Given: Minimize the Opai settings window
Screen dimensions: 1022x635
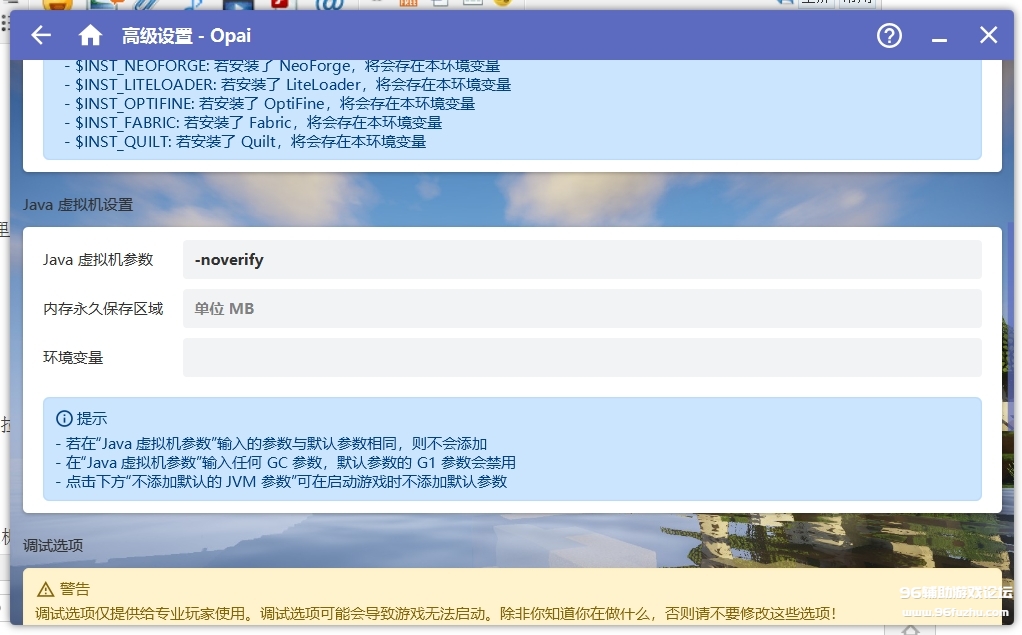Looking at the screenshot, I should pyautogui.click(x=939, y=36).
